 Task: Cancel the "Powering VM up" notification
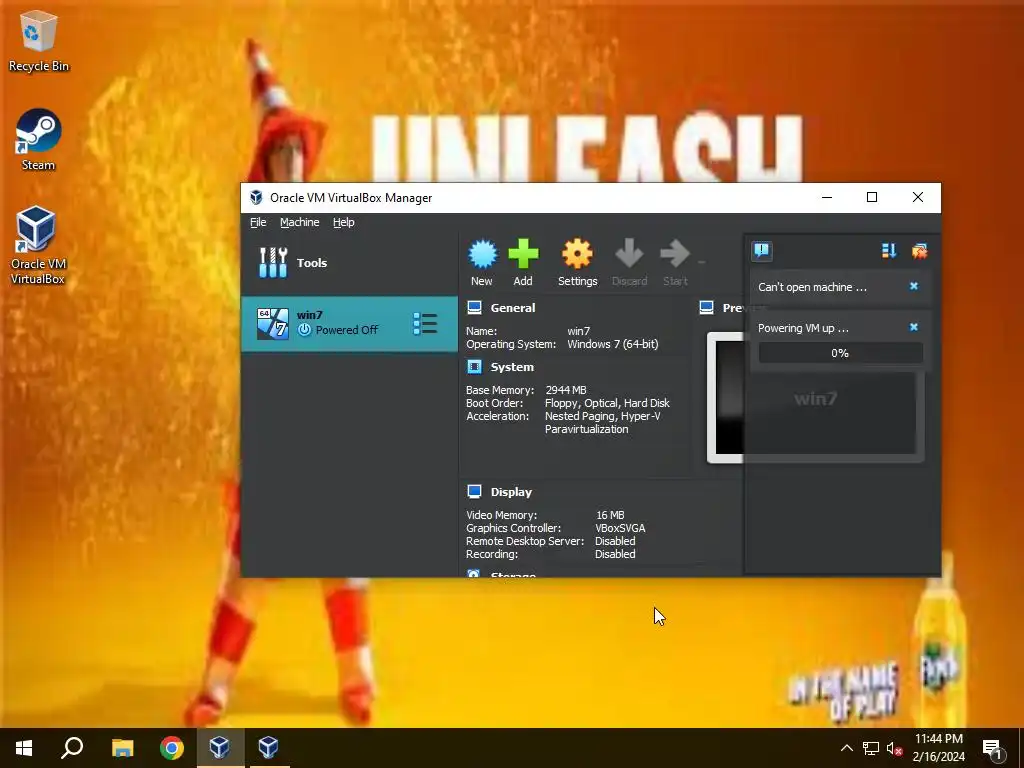[x=914, y=327]
